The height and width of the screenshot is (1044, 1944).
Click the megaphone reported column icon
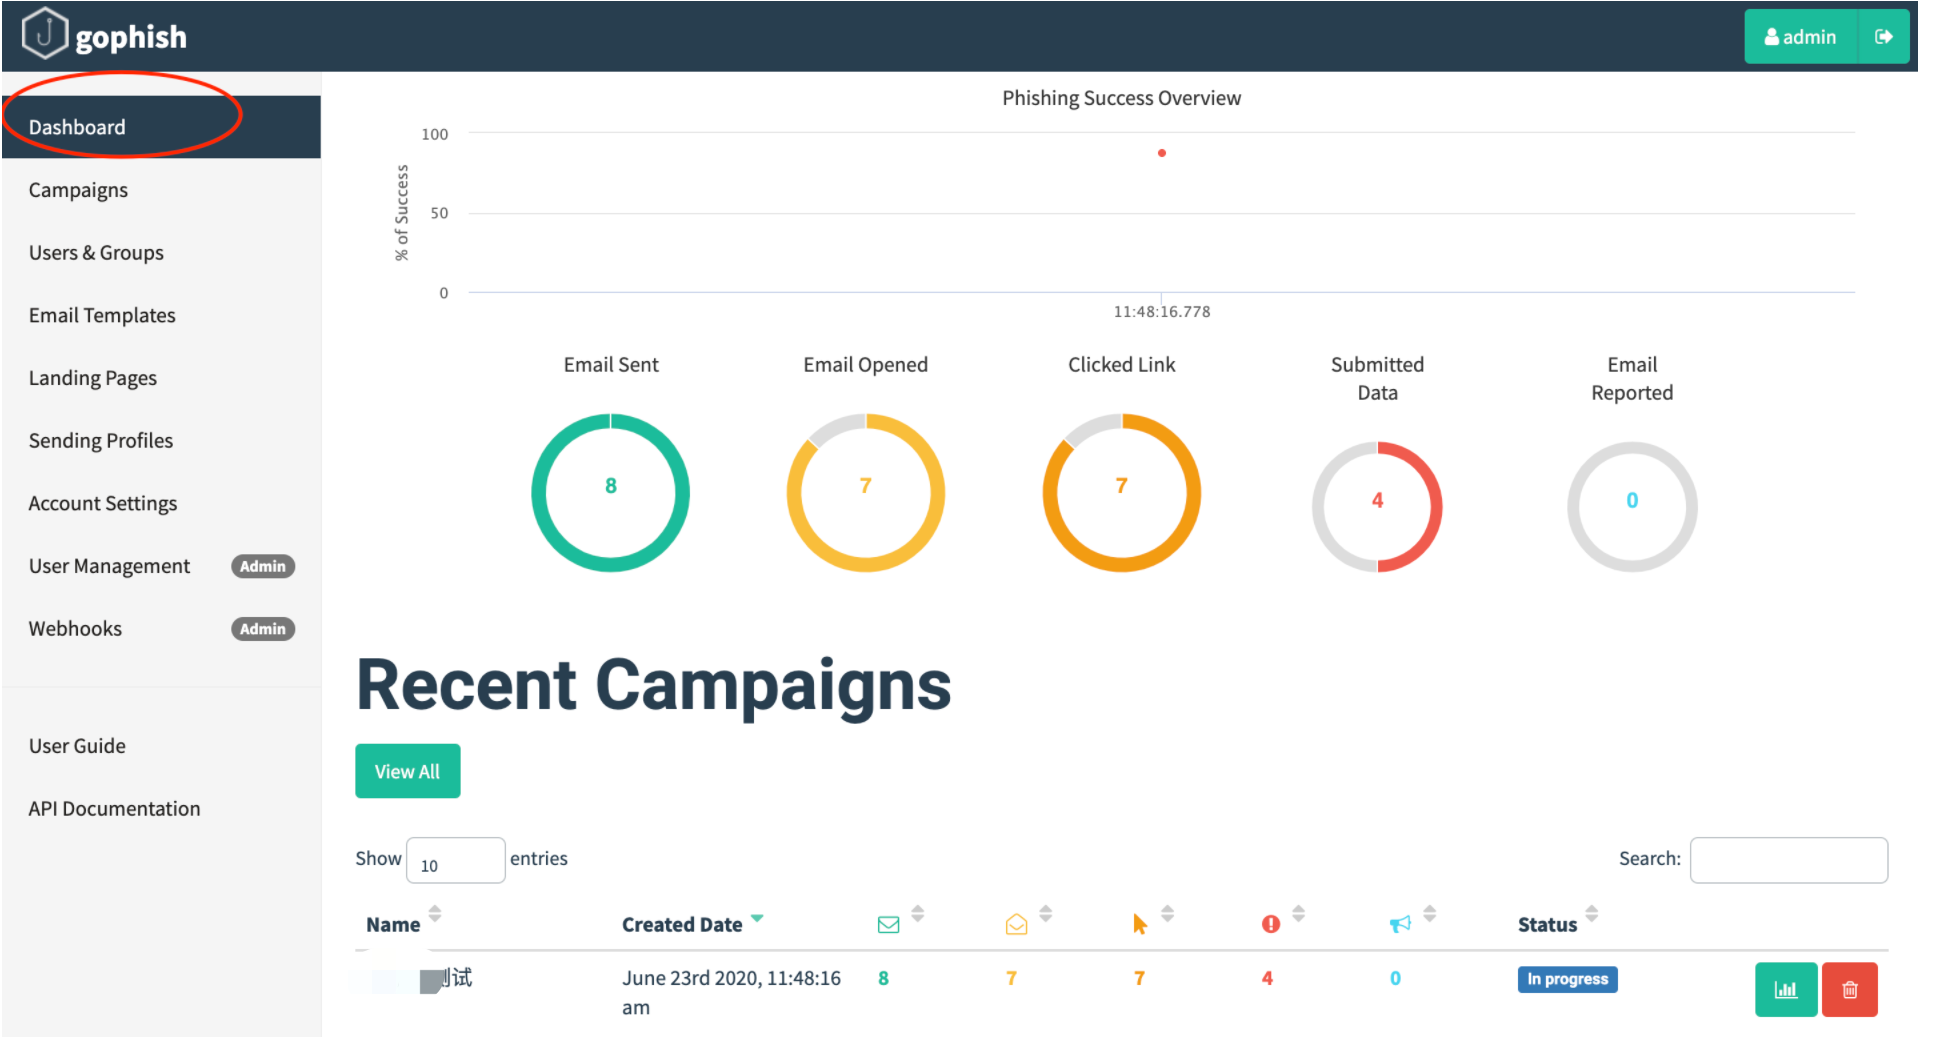[x=1400, y=924]
